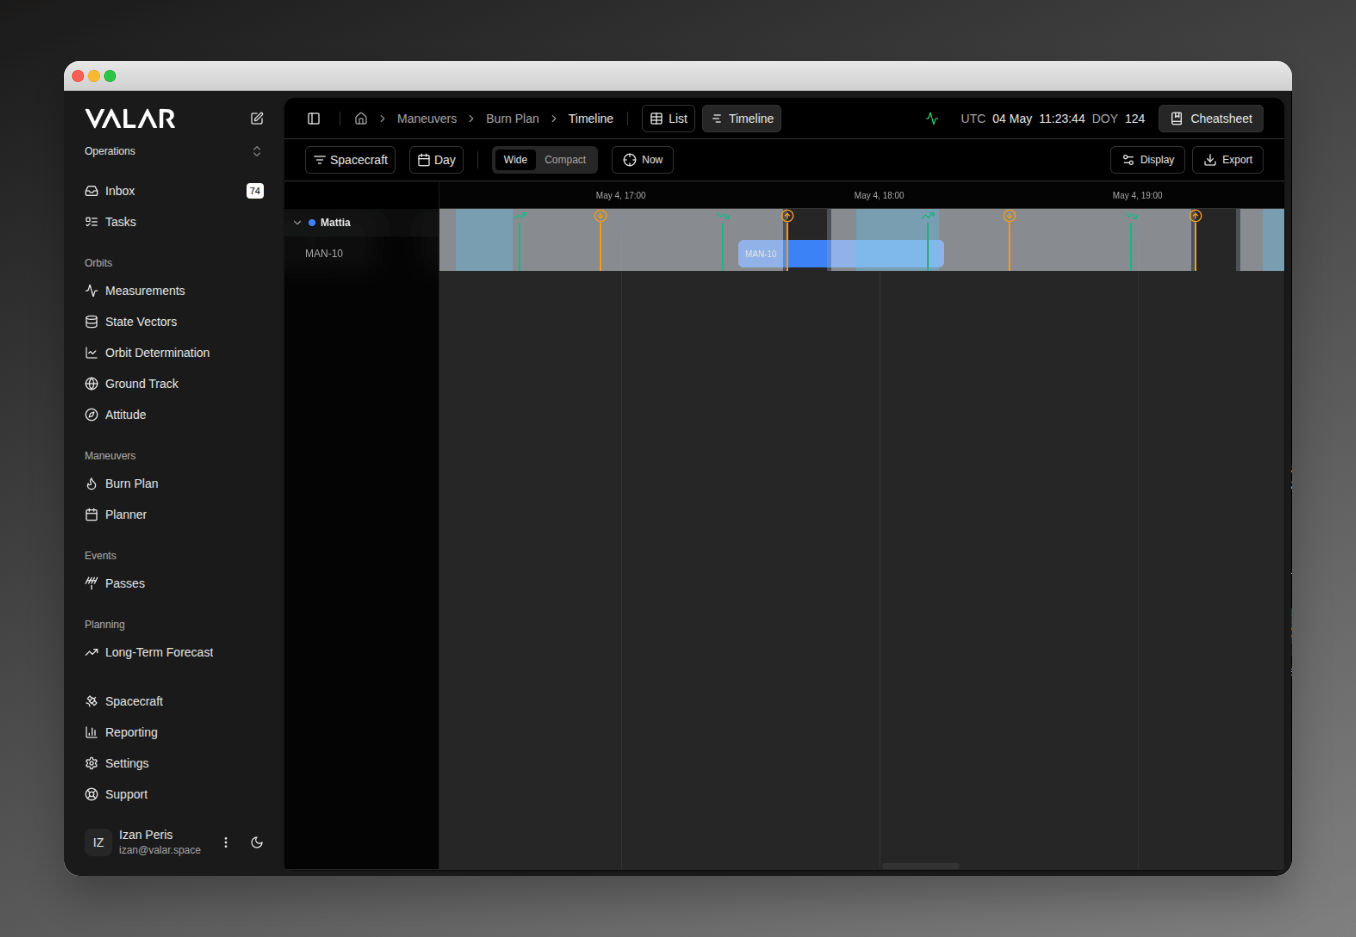
Task: Collapse the Mattia spacecraft row
Action: (297, 223)
